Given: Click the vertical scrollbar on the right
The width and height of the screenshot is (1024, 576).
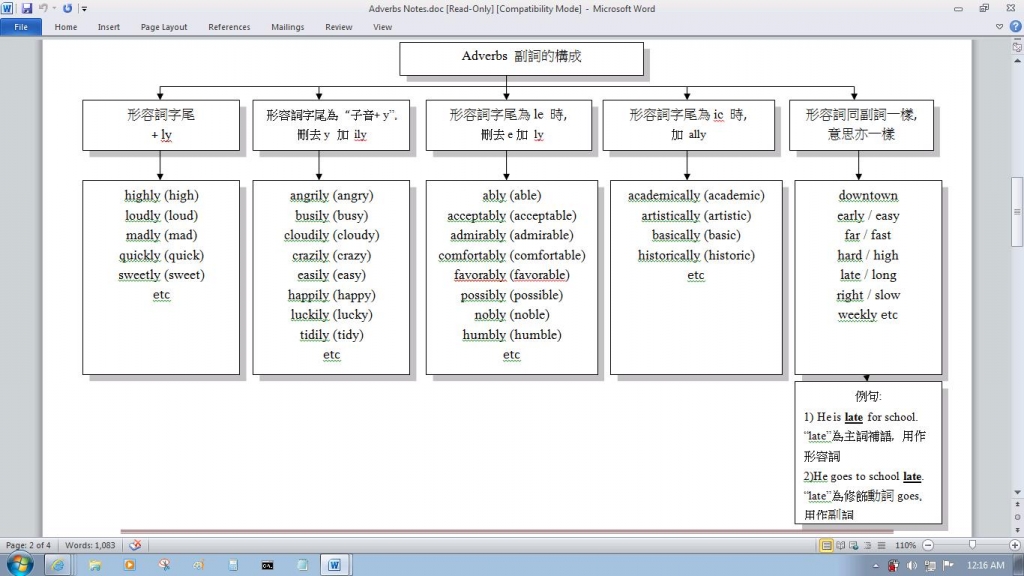Looking at the screenshot, I should pyautogui.click(x=1017, y=200).
